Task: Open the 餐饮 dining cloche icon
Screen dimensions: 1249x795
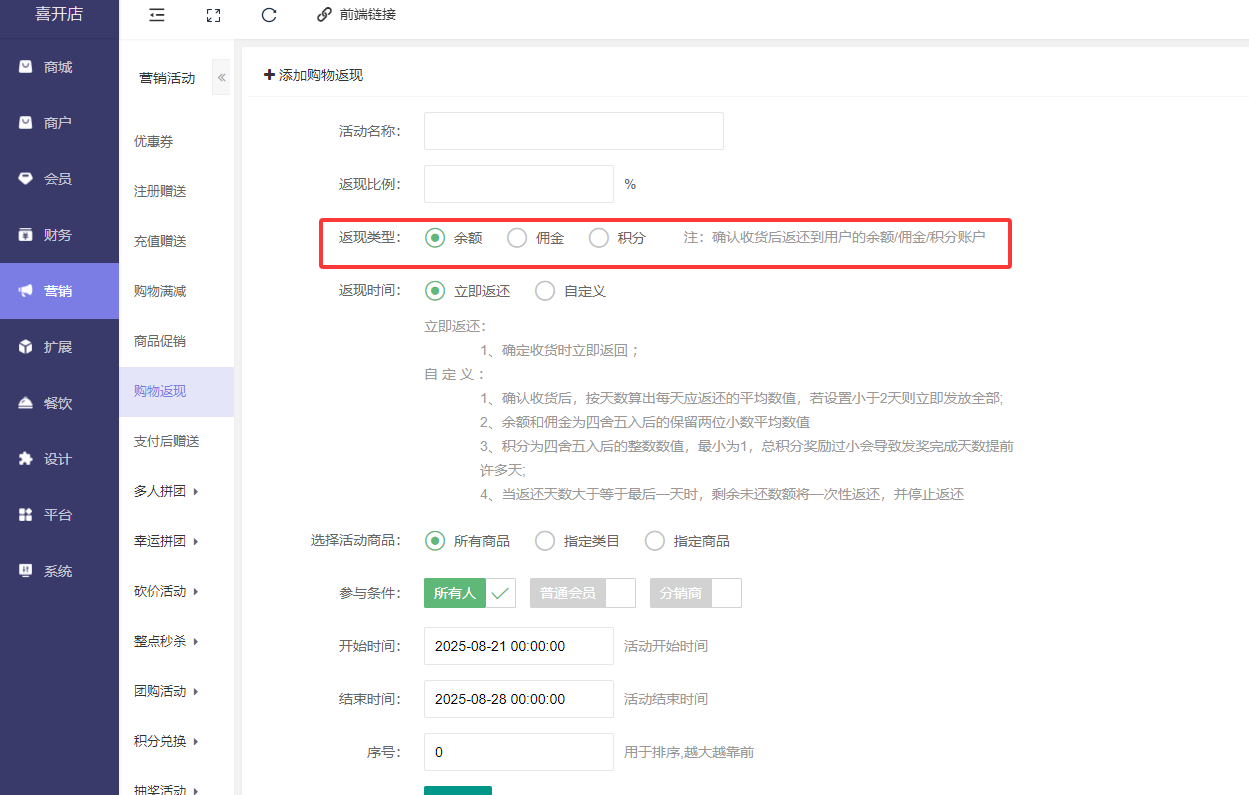Action: [26, 403]
